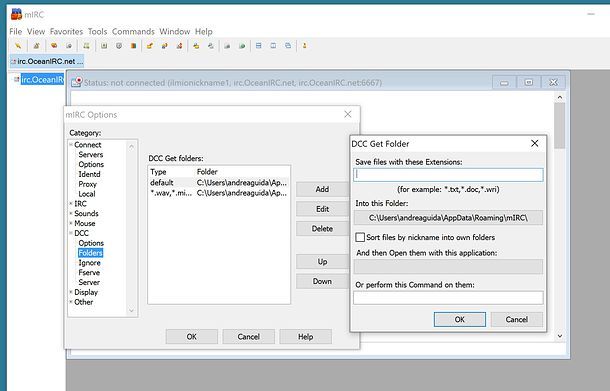The width and height of the screenshot is (610, 391).
Task: Open the Window menu
Action: coord(175,32)
